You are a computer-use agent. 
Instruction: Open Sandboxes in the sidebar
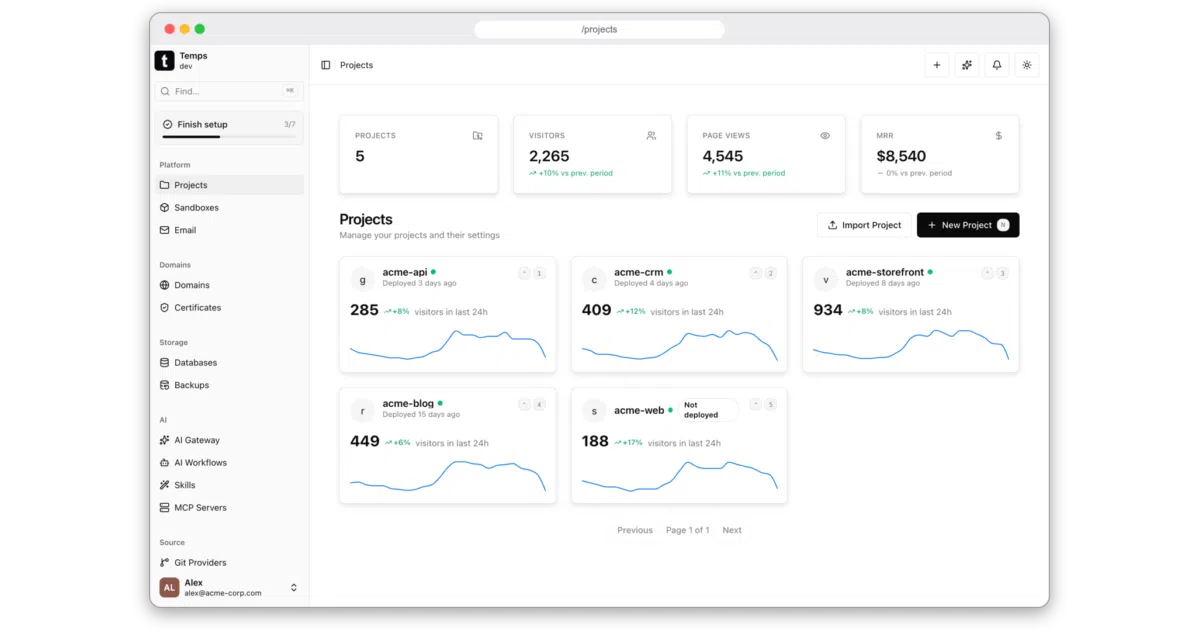click(230, 208)
